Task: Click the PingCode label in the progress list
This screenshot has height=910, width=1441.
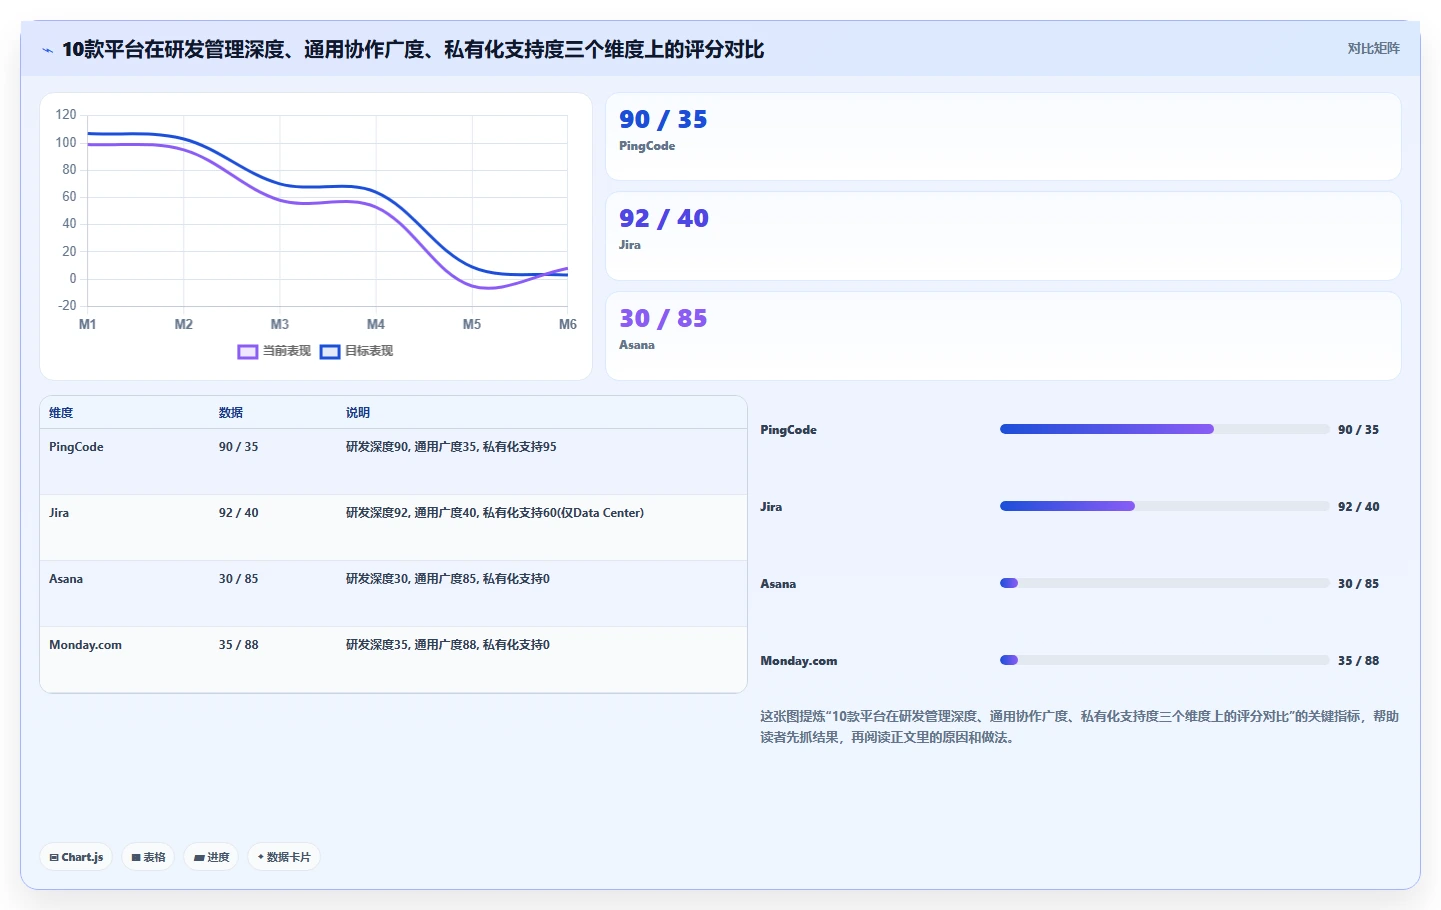Action: pos(788,430)
